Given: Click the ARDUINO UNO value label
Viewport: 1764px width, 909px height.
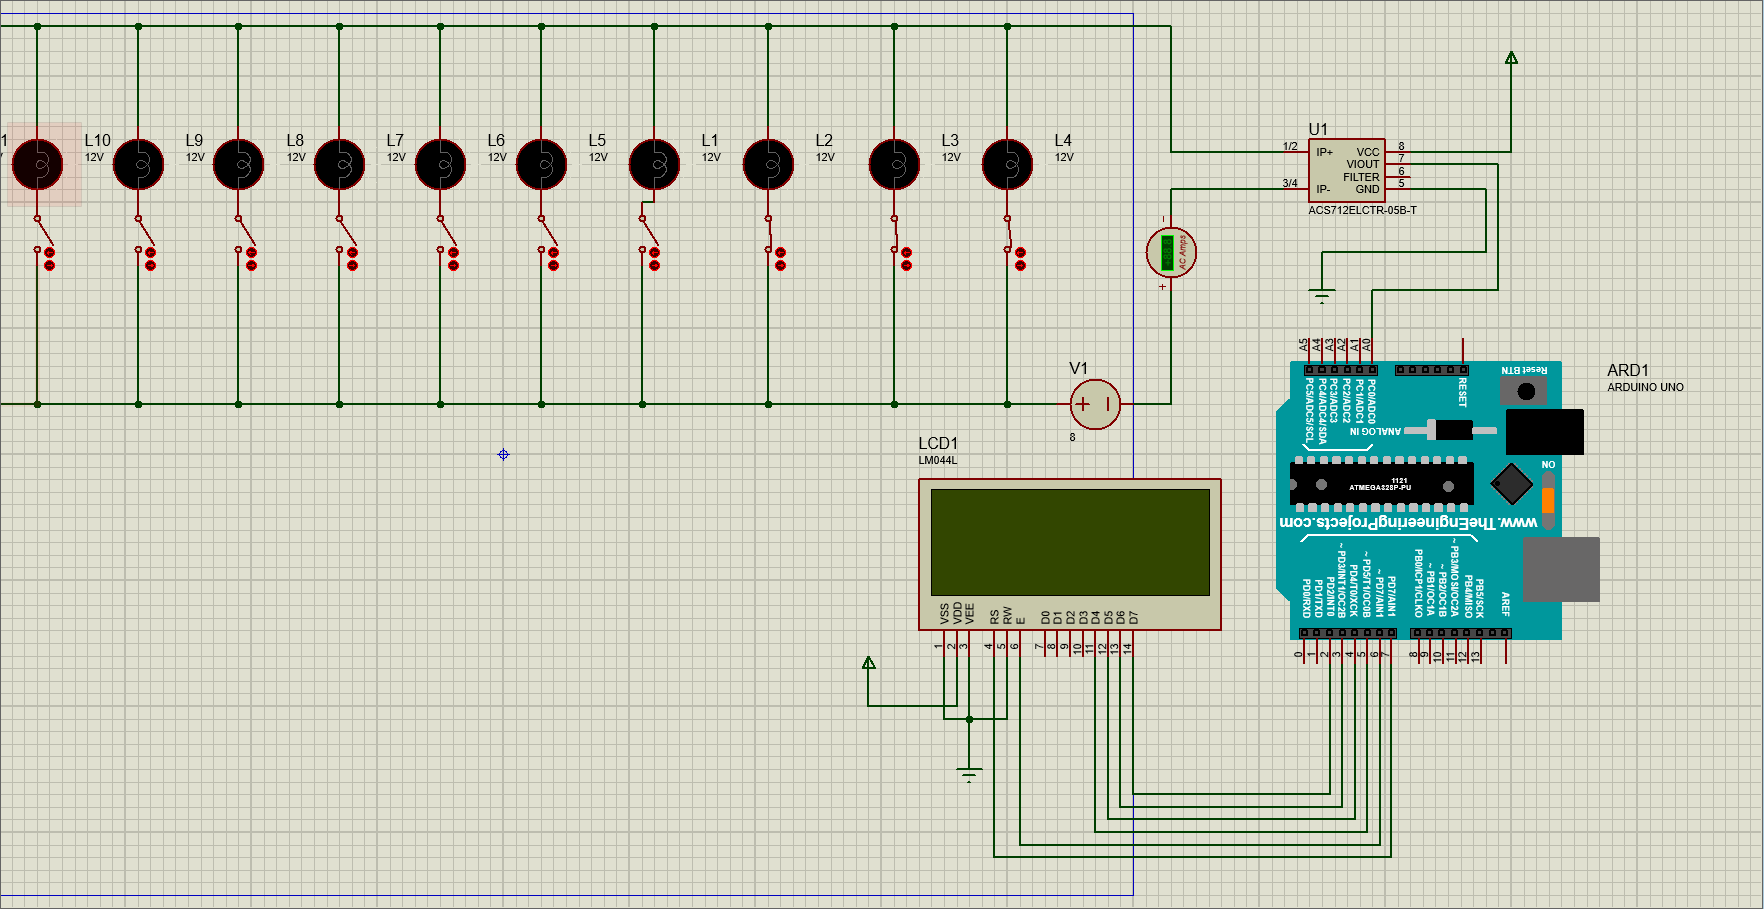Looking at the screenshot, I should coord(1646,387).
